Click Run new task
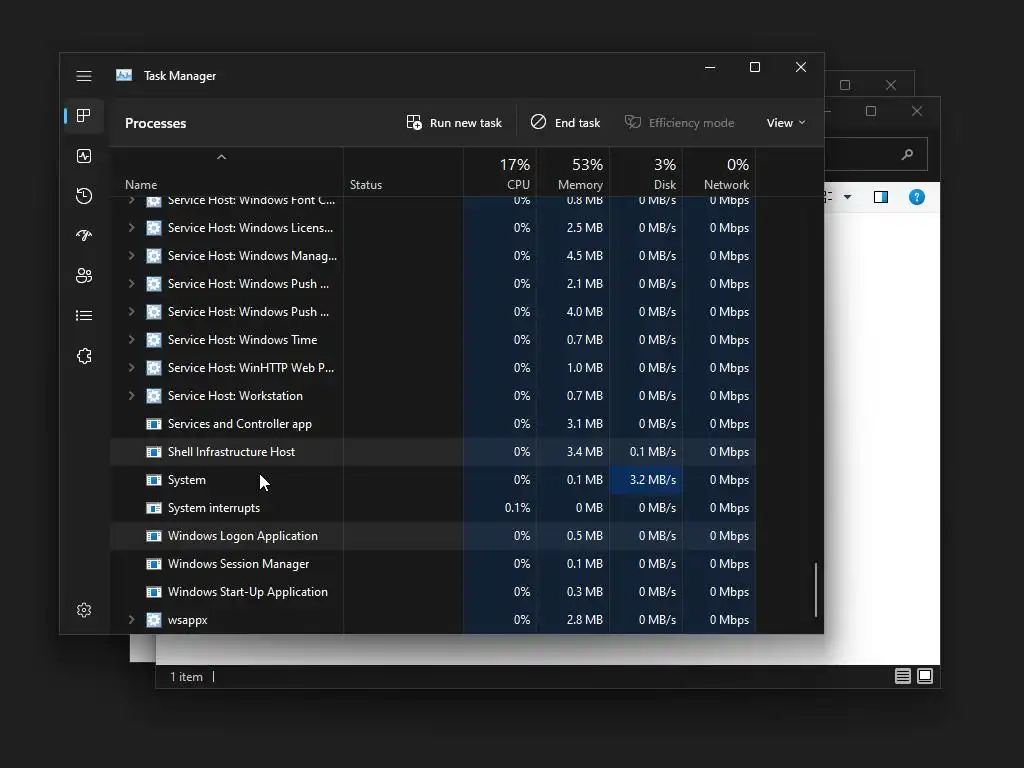 point(455,123)
